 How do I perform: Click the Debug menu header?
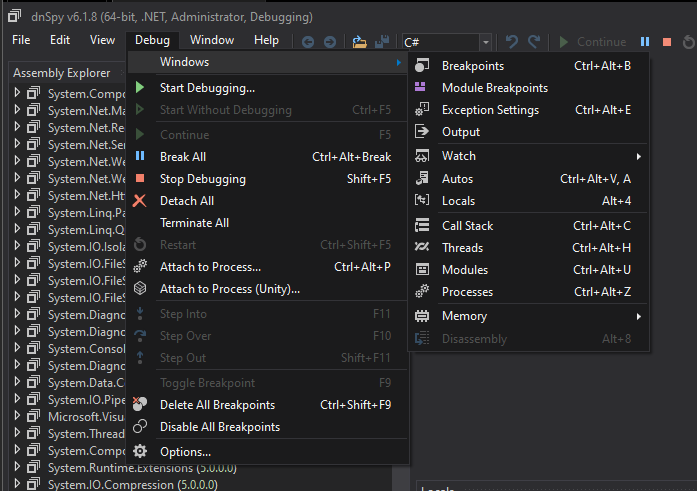click(x=152, y=40)
